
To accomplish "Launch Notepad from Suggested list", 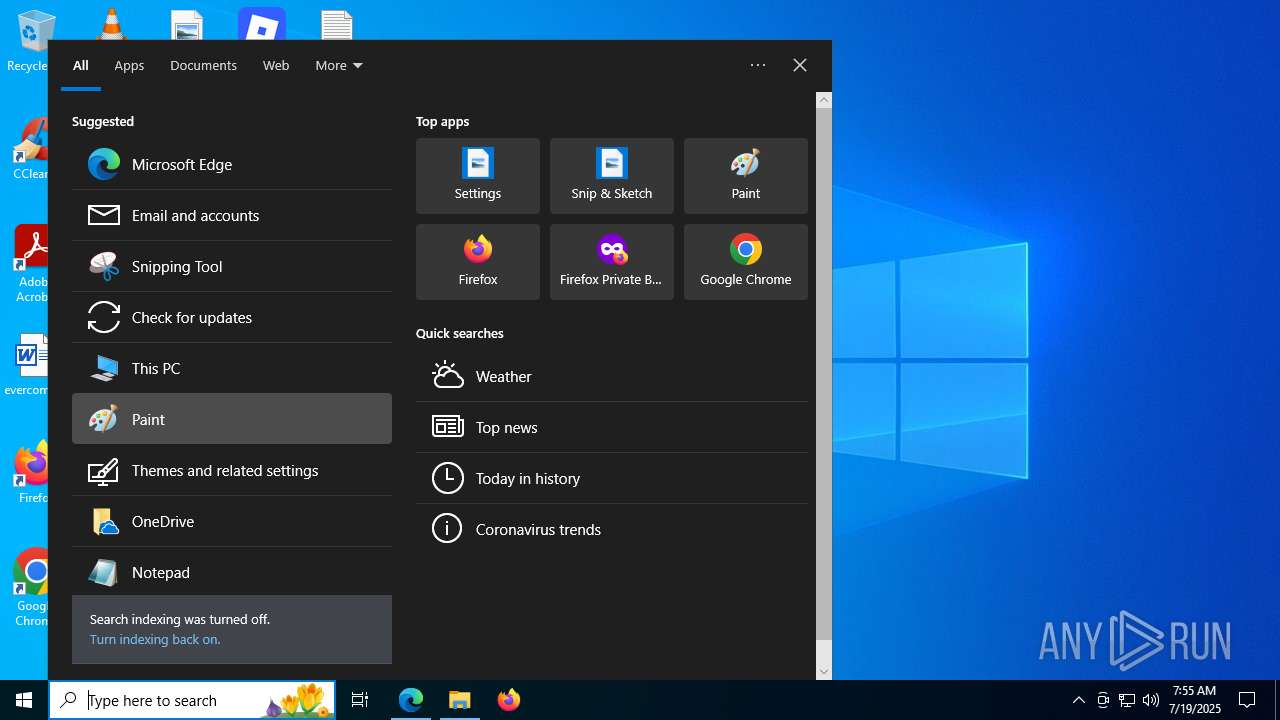I will coord(232,572).
